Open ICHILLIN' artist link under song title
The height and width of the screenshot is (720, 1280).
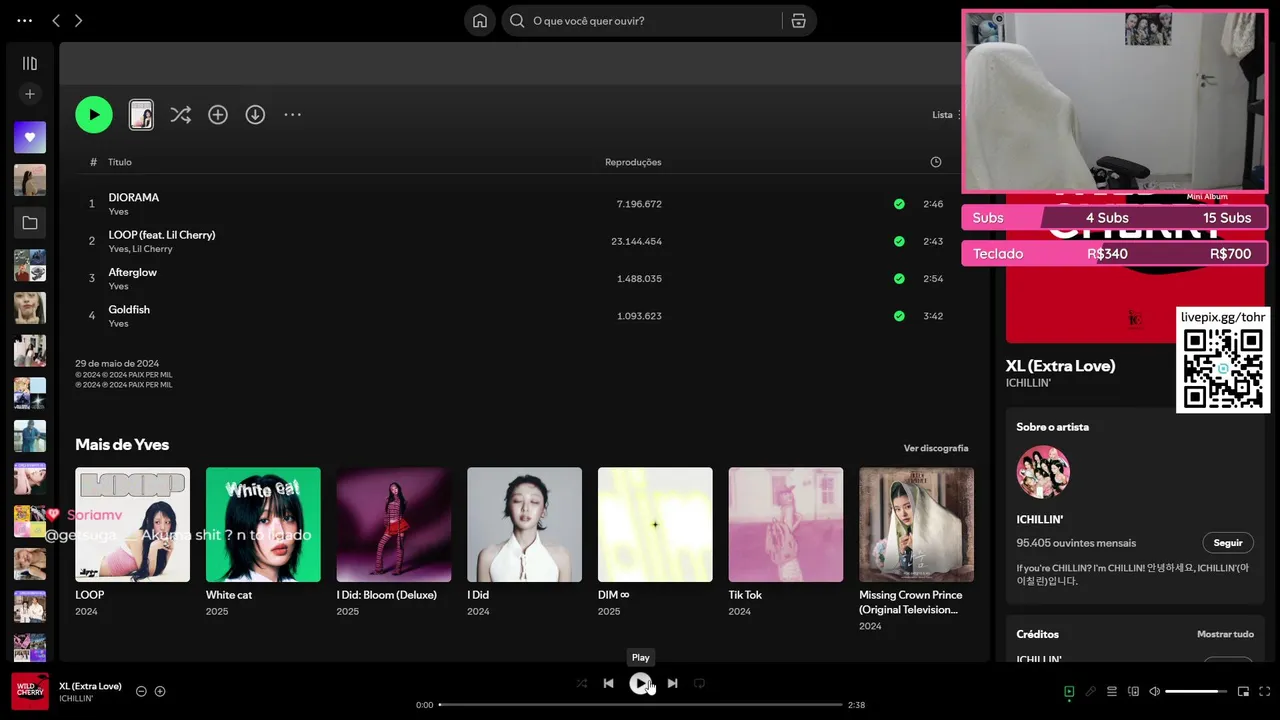tap(1028, 383)
